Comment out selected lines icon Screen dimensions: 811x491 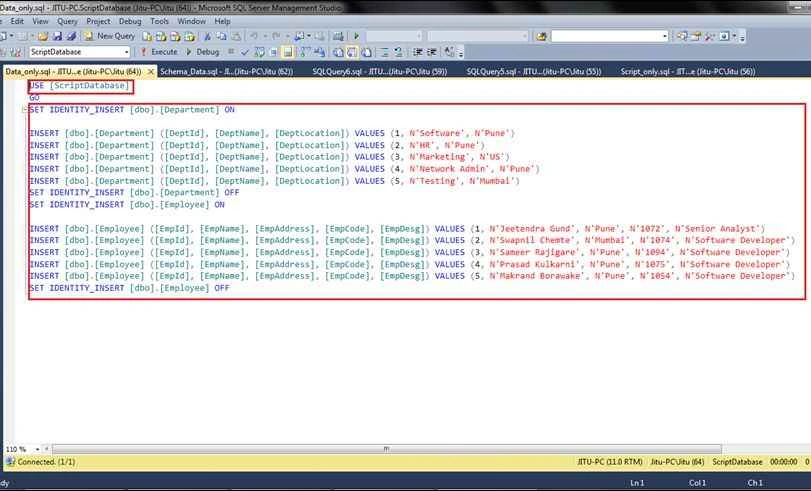[384, 52]
